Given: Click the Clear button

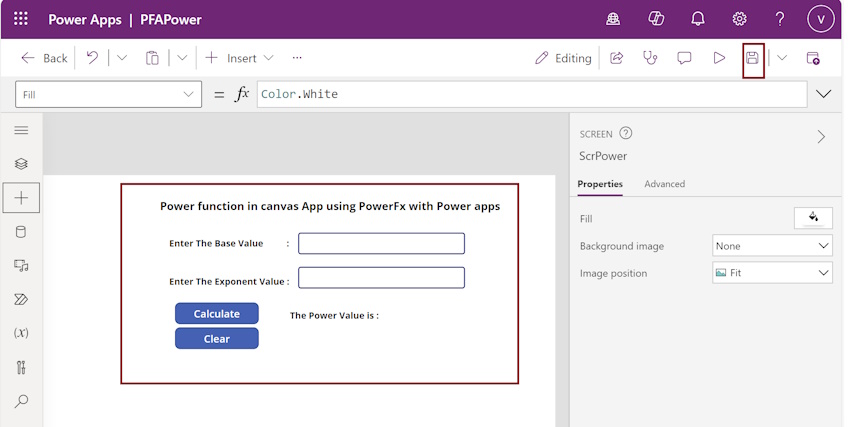Looking at the screenshot, I should pos(217,339).
